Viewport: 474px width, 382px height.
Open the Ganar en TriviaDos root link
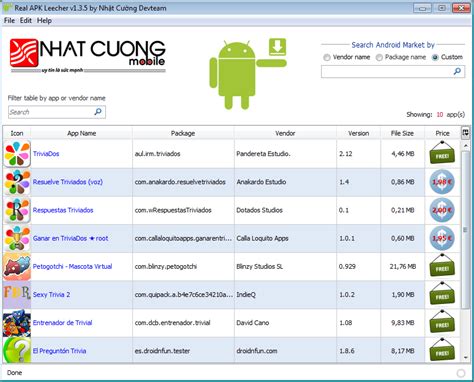tap(70, 238)
